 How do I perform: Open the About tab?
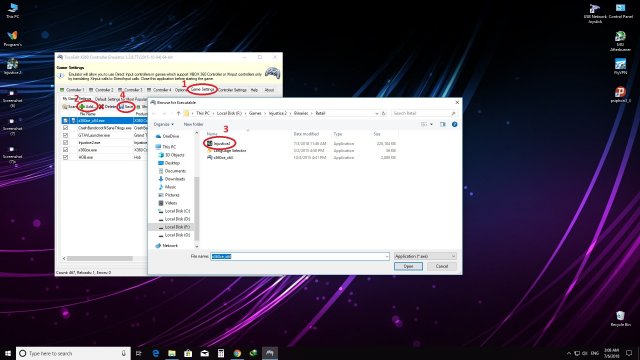(269, 90)
